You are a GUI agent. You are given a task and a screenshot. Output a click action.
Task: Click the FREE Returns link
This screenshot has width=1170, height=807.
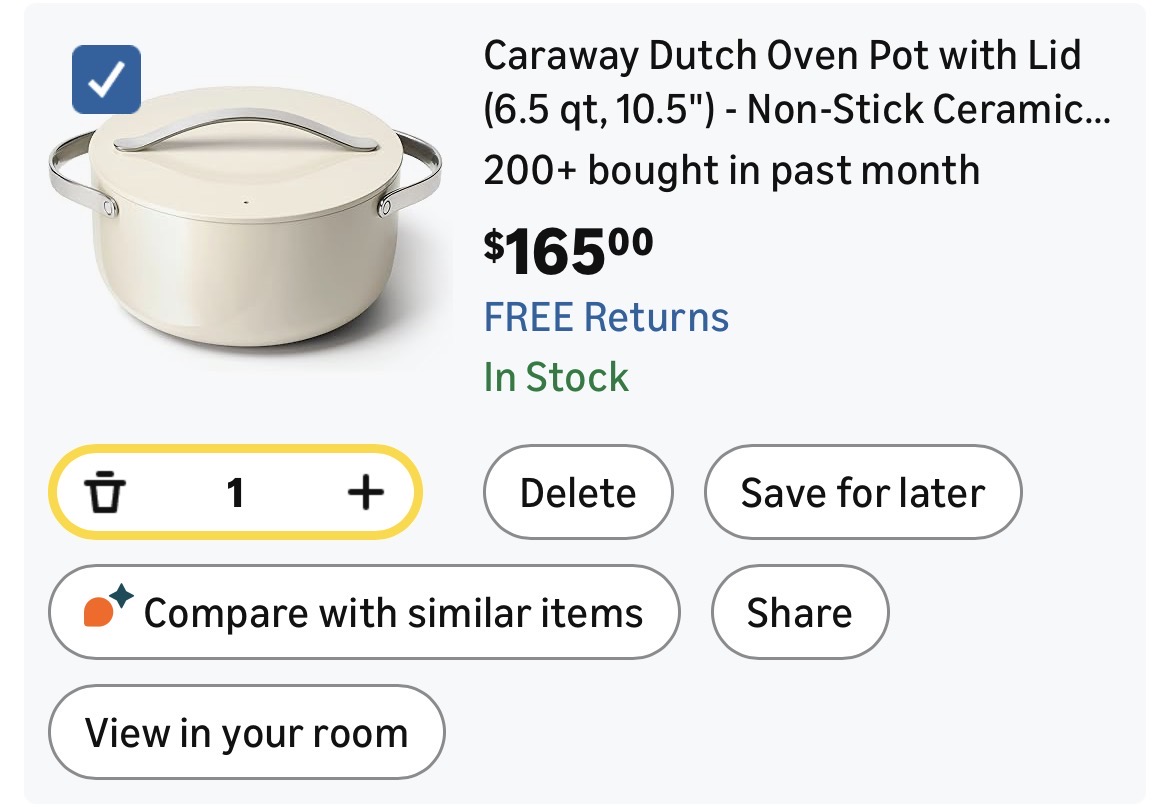pyautogui.click(x=606, y=317)
